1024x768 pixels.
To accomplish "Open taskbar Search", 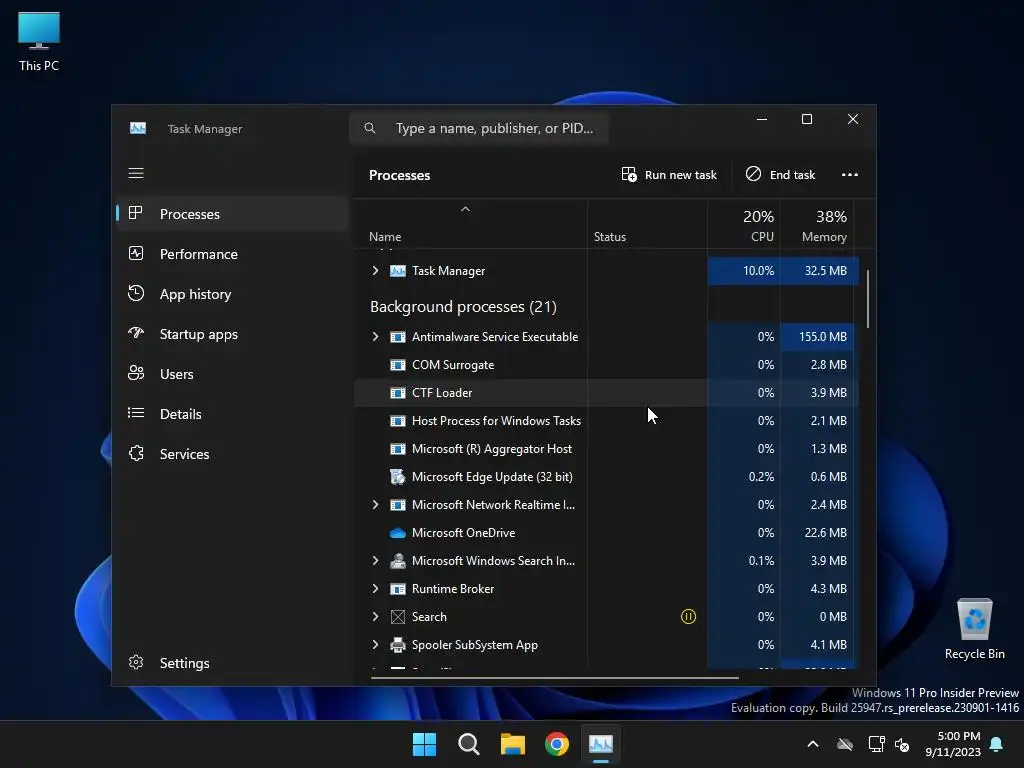I will (468, 744).
